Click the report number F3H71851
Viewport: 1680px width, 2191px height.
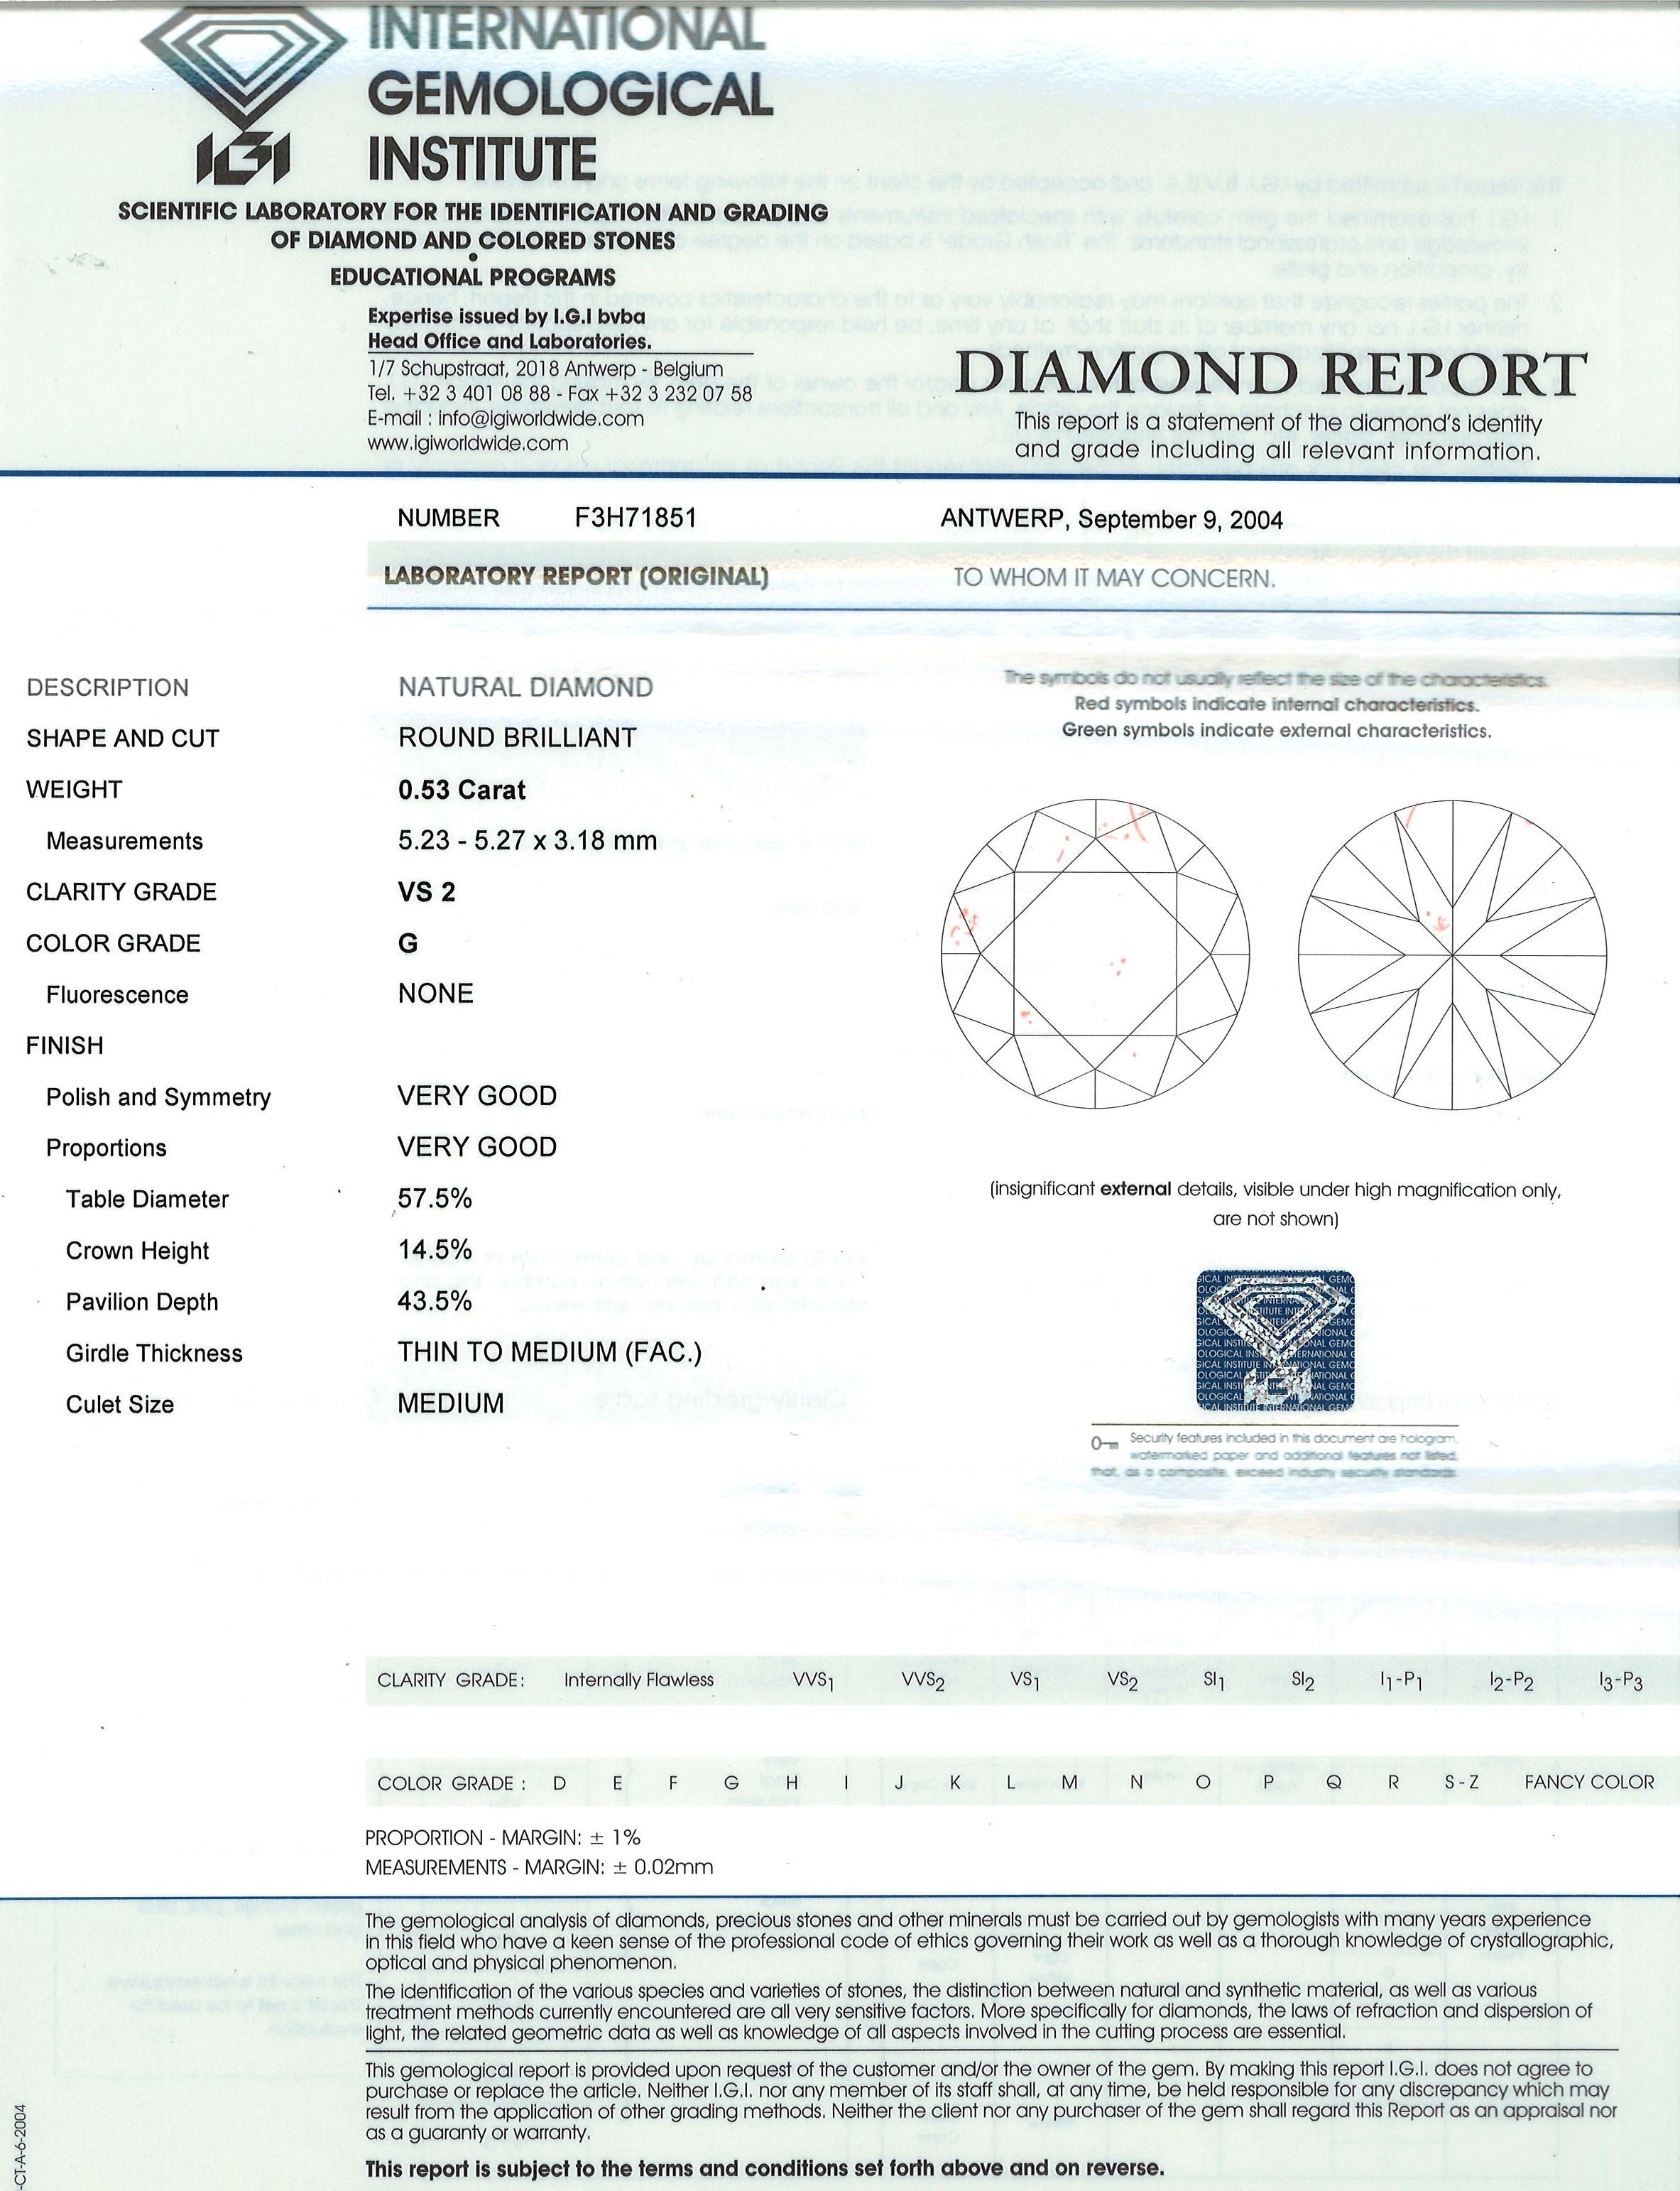pyautogui.click(x=635, y=518)
